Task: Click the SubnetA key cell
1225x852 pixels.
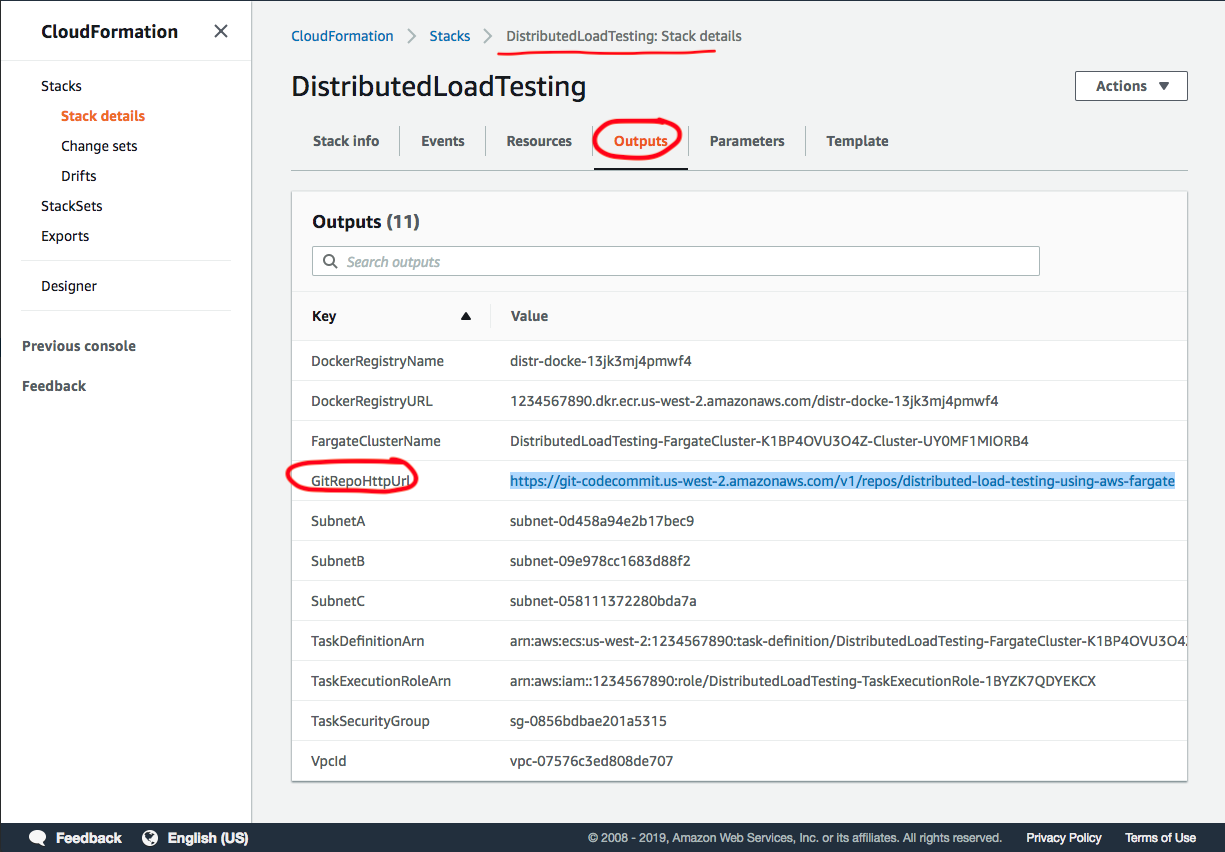Action: click(338, 521)
